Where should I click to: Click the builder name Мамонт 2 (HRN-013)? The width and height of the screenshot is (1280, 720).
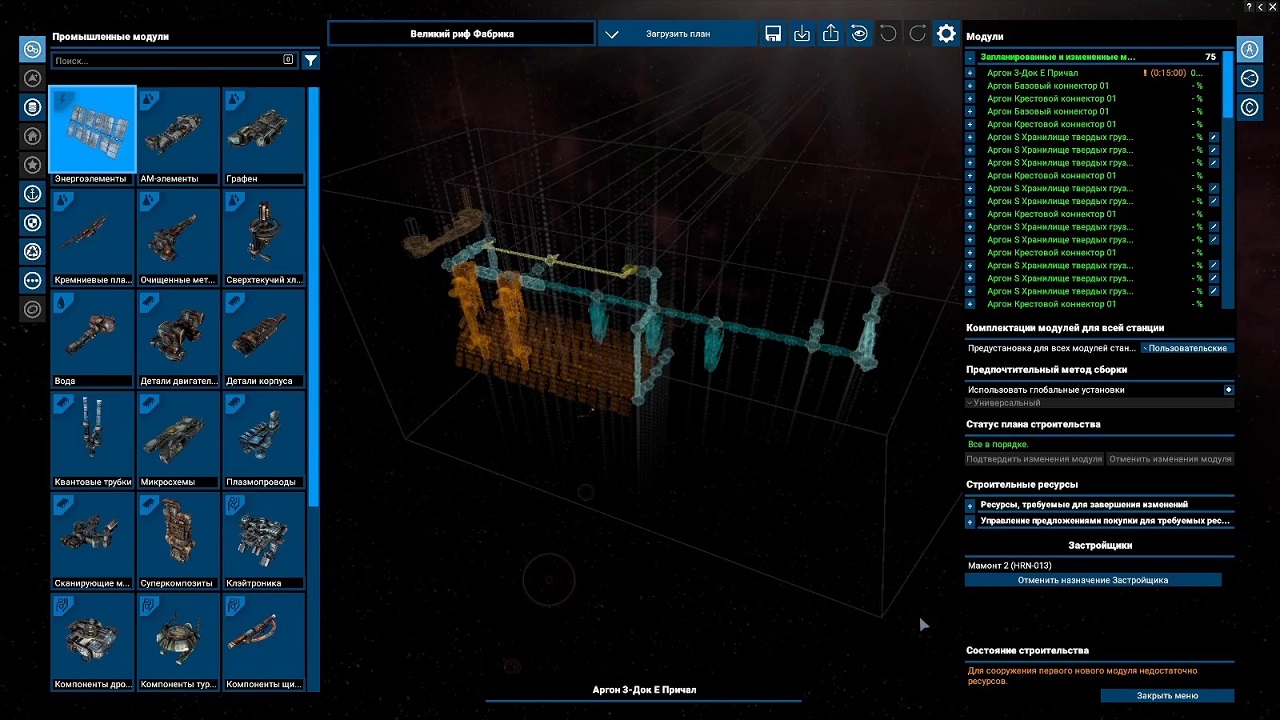[x=1009, y=566]
